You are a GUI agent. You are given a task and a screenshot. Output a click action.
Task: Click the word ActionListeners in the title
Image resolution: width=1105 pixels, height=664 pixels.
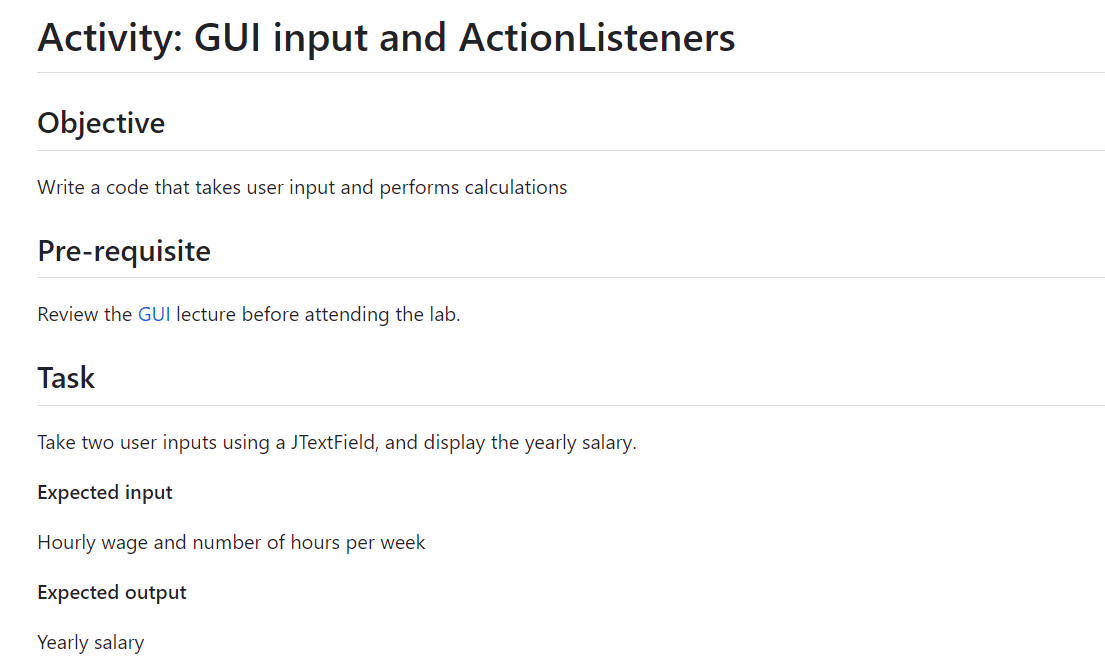click(x=597, y=38)
